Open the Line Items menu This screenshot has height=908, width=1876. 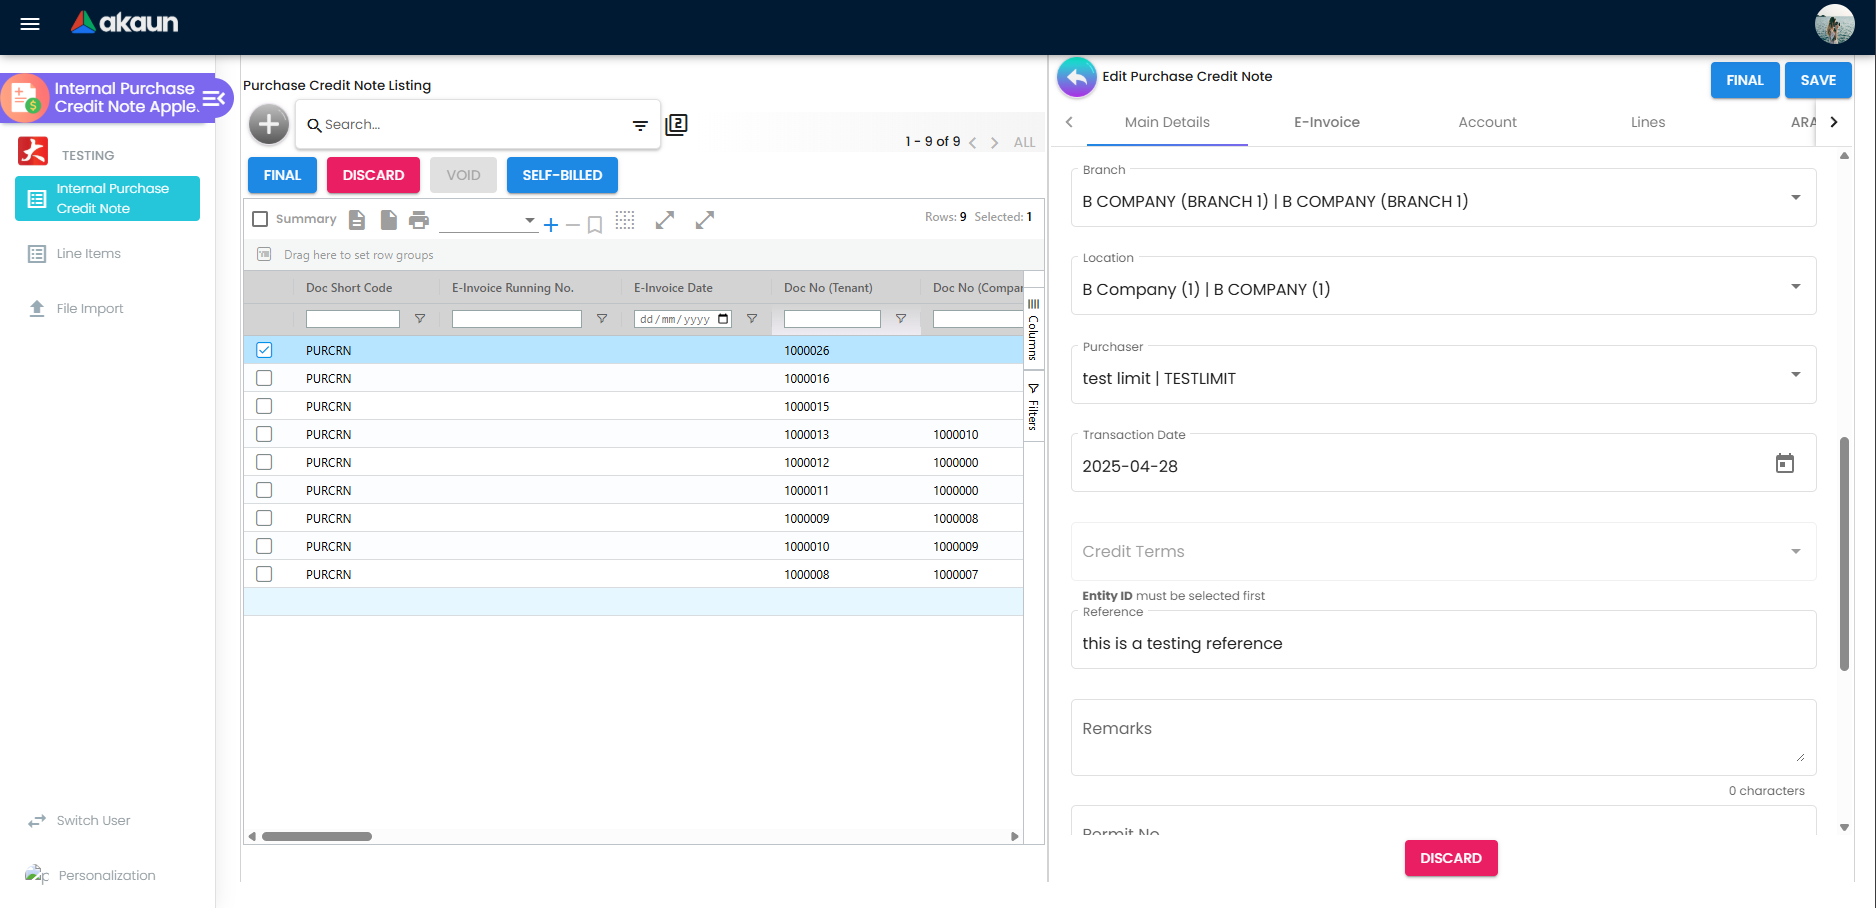tap(88, 254)
